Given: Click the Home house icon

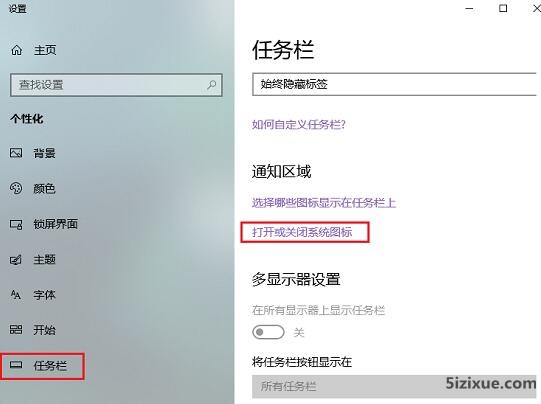Looking at the screenshot, I should 16,50.
